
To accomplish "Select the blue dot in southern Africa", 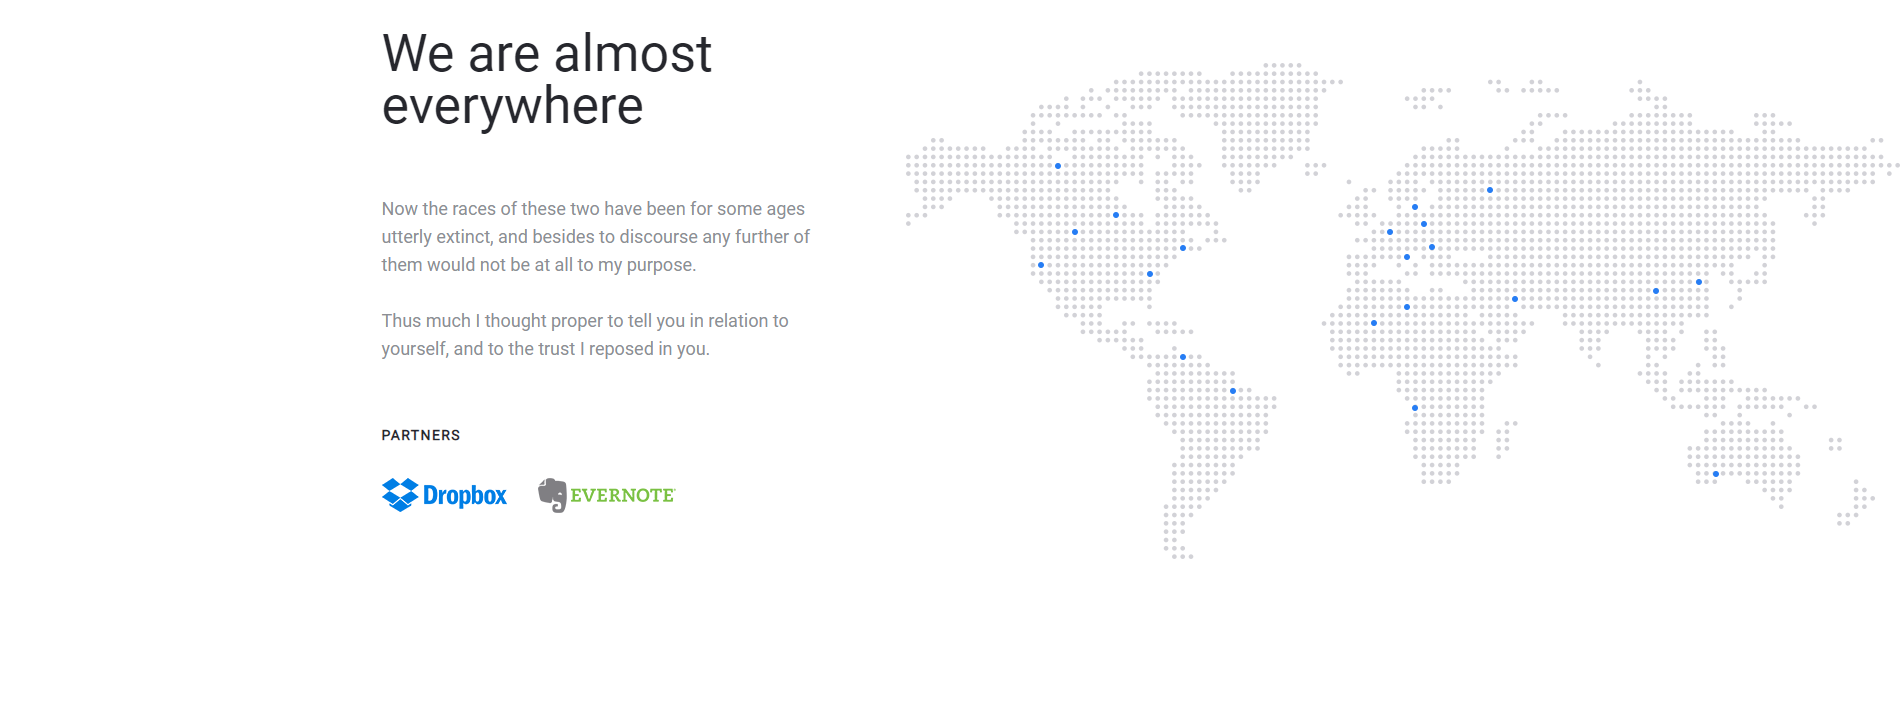I will (1415, 408).
